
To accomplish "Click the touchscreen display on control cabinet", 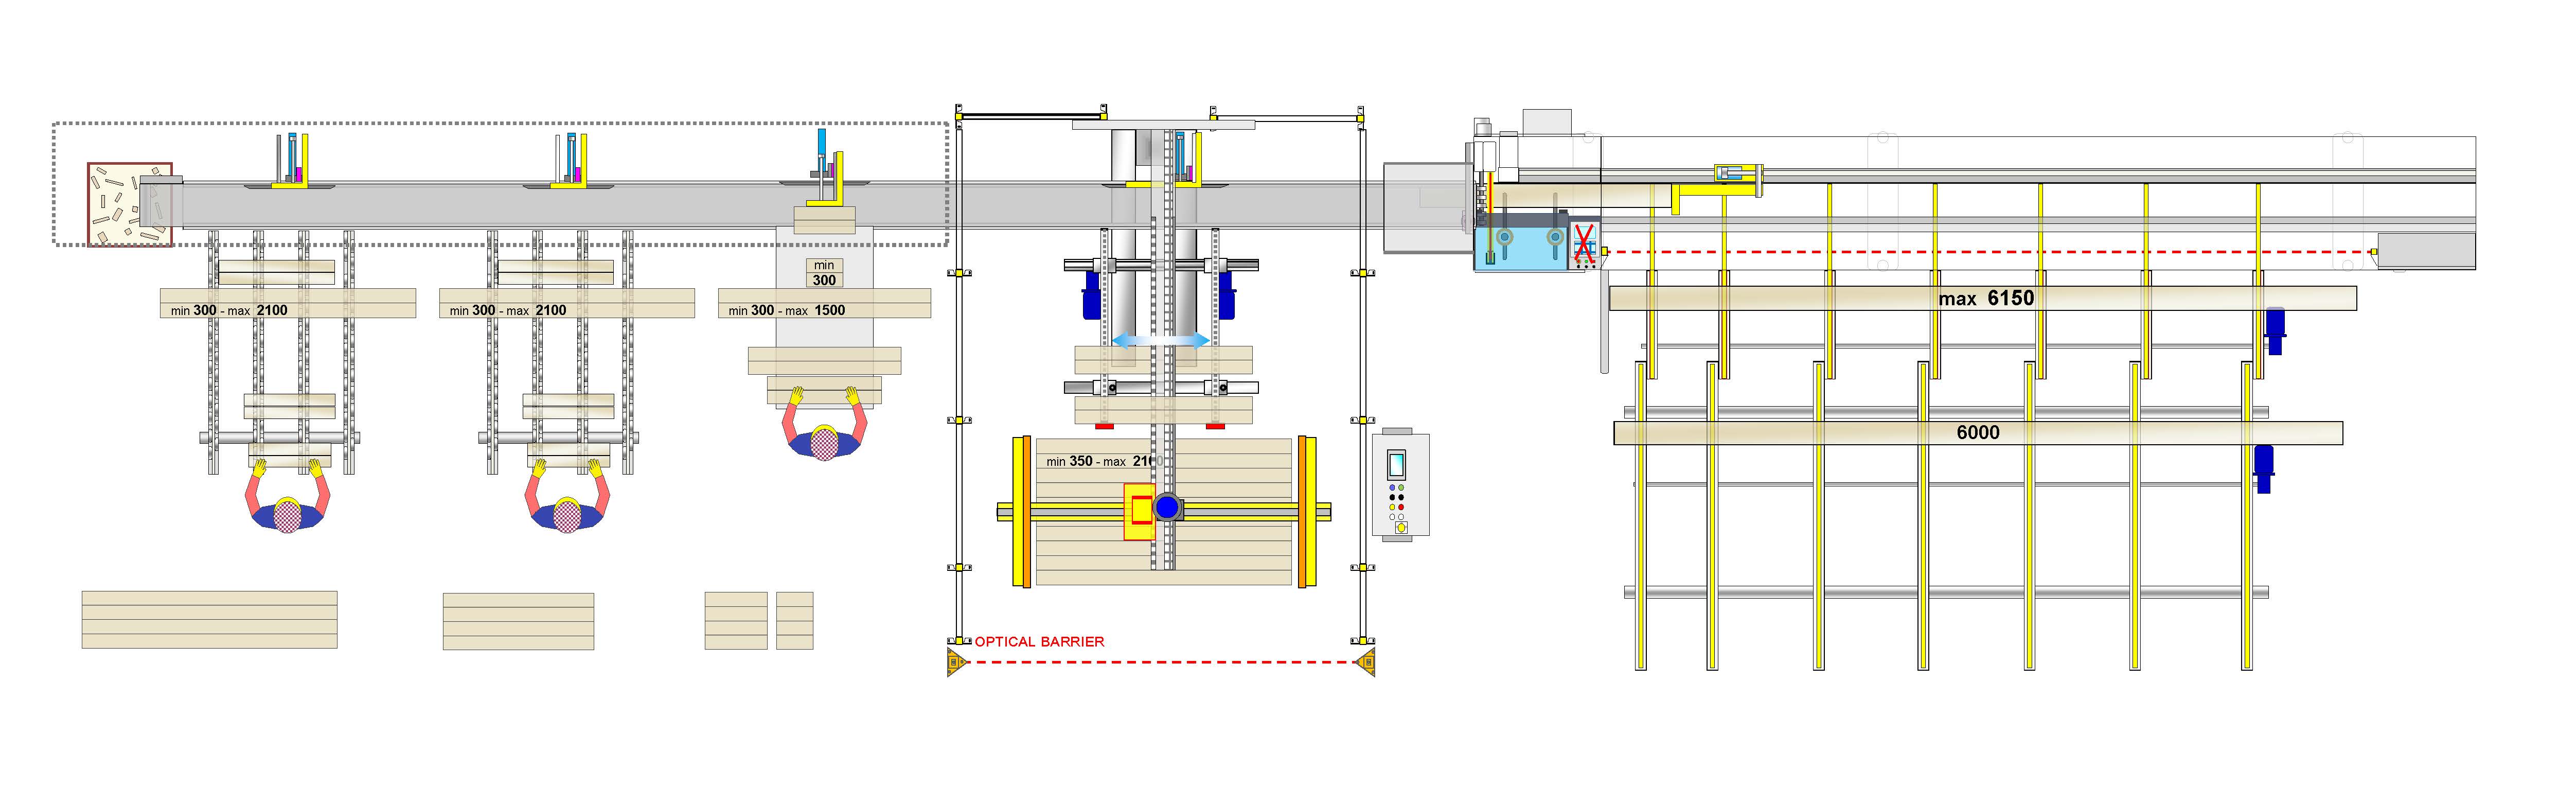I will (1397, 465).
